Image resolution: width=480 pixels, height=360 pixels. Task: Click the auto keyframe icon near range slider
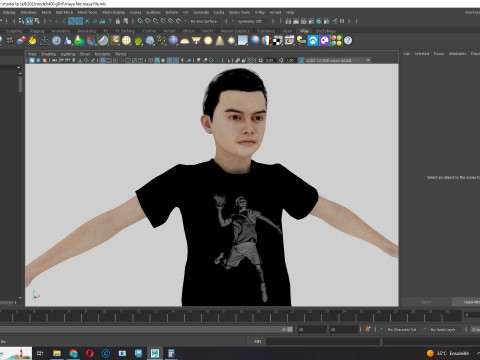(x=368, y=329)
